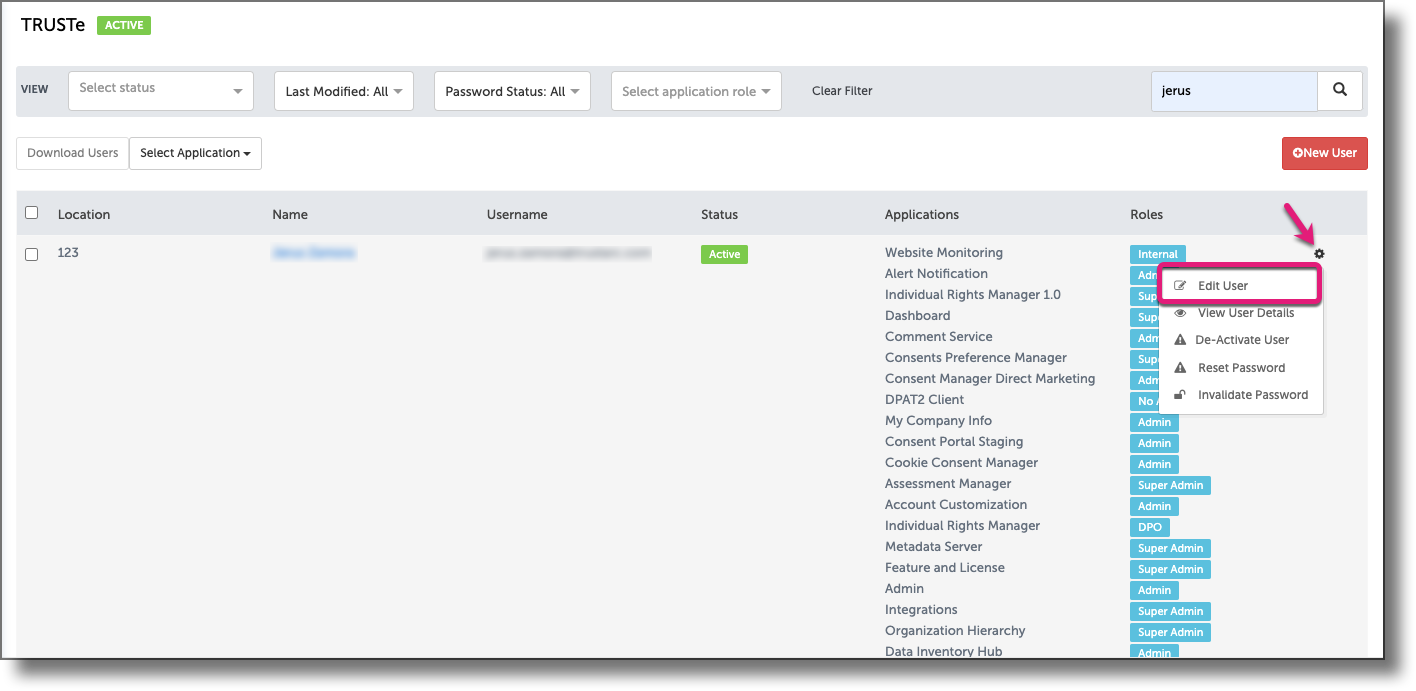The image size is (1416, 691).
Task: Click the green Active status badge in the row
Action: (x=724, y=254)
